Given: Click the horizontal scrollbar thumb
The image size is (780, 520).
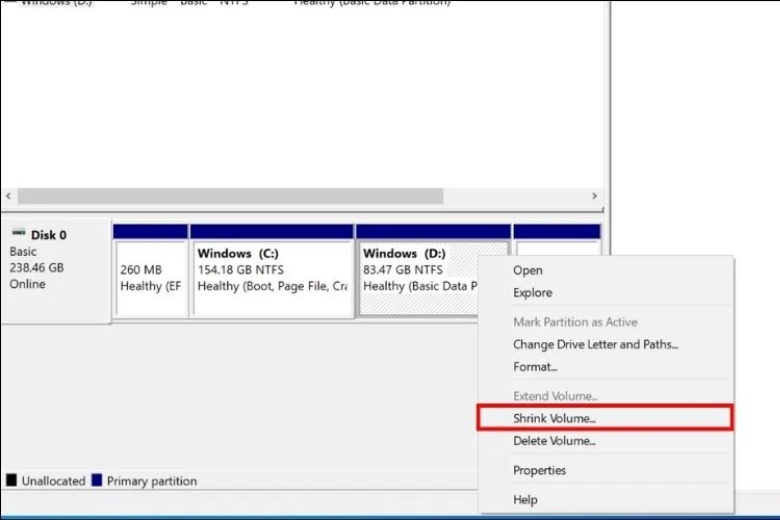Looking at the screenshot, I should (230, 197).
